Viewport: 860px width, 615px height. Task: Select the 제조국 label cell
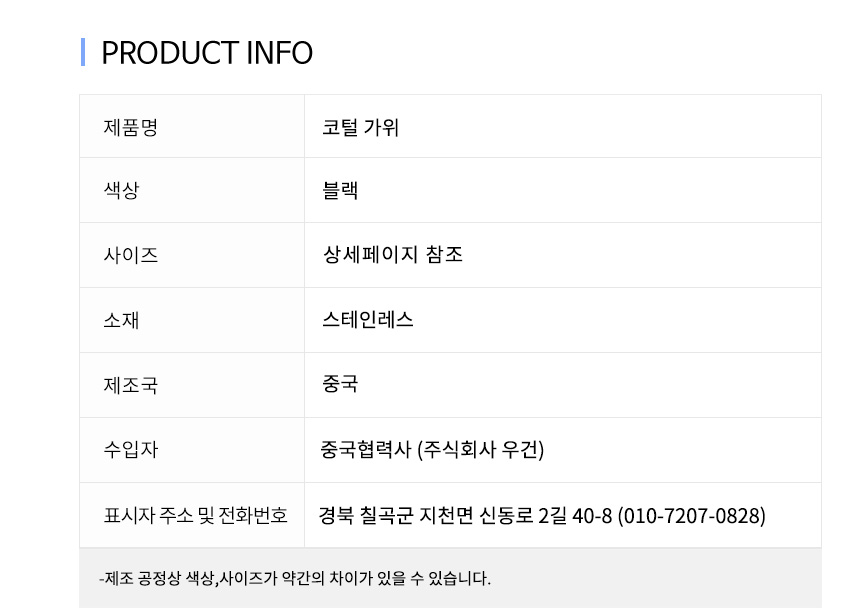(131, 385)
